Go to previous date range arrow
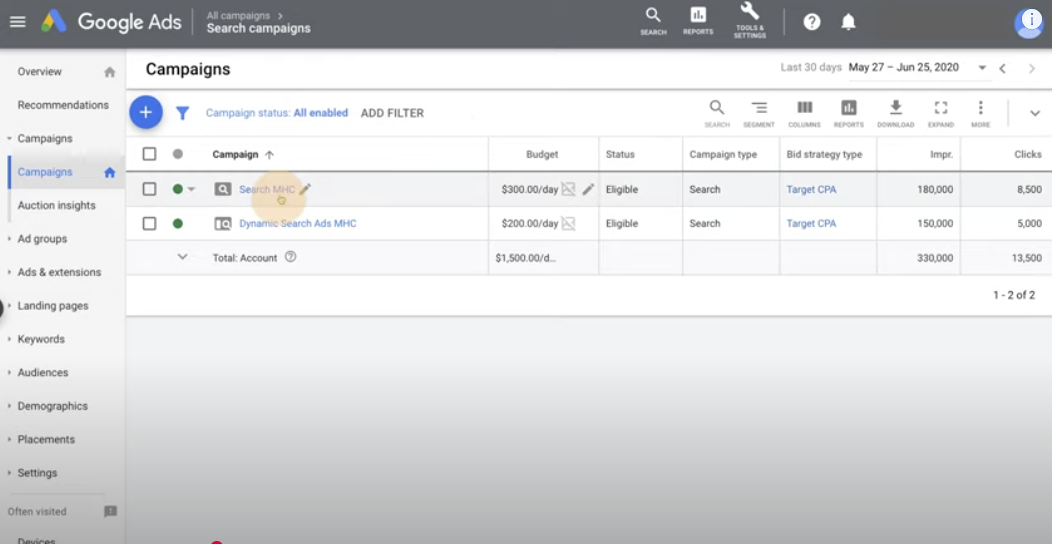The height and width of the screenshot is (544, 1052). click(x=1002, y=68)
